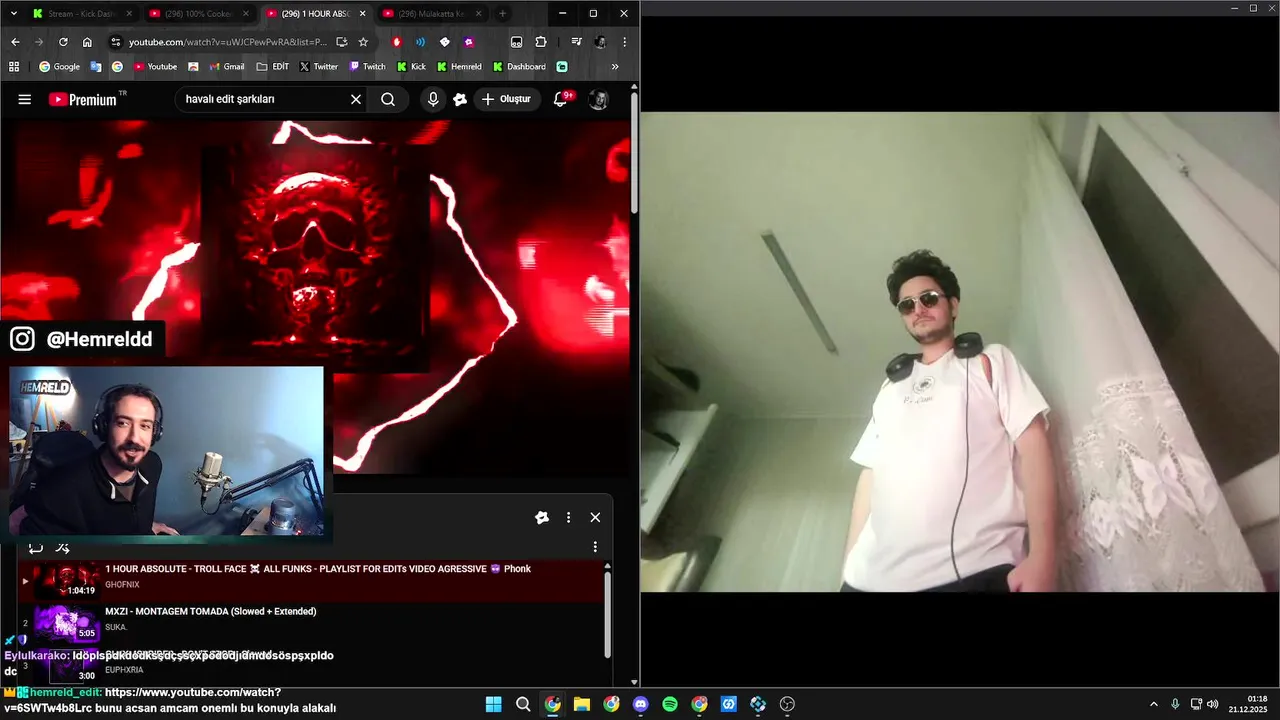Go back in the Chrome browser
The height and width of the screenshot is (720, 1280).
(x=15, y=42)
